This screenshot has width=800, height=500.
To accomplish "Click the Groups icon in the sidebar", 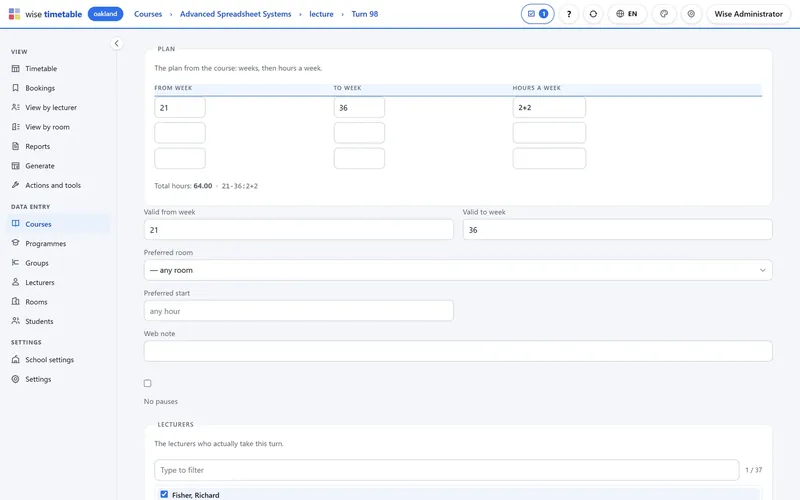I will click(15, 263).
